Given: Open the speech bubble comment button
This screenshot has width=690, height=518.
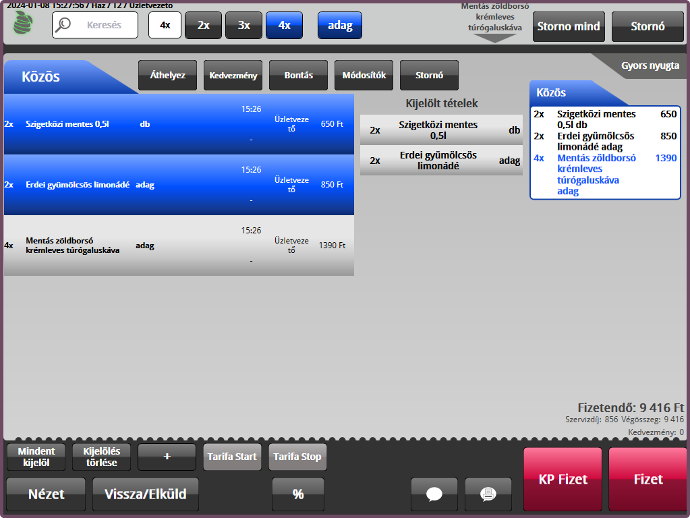Looking at the screenshot, I should click(433, 494).
